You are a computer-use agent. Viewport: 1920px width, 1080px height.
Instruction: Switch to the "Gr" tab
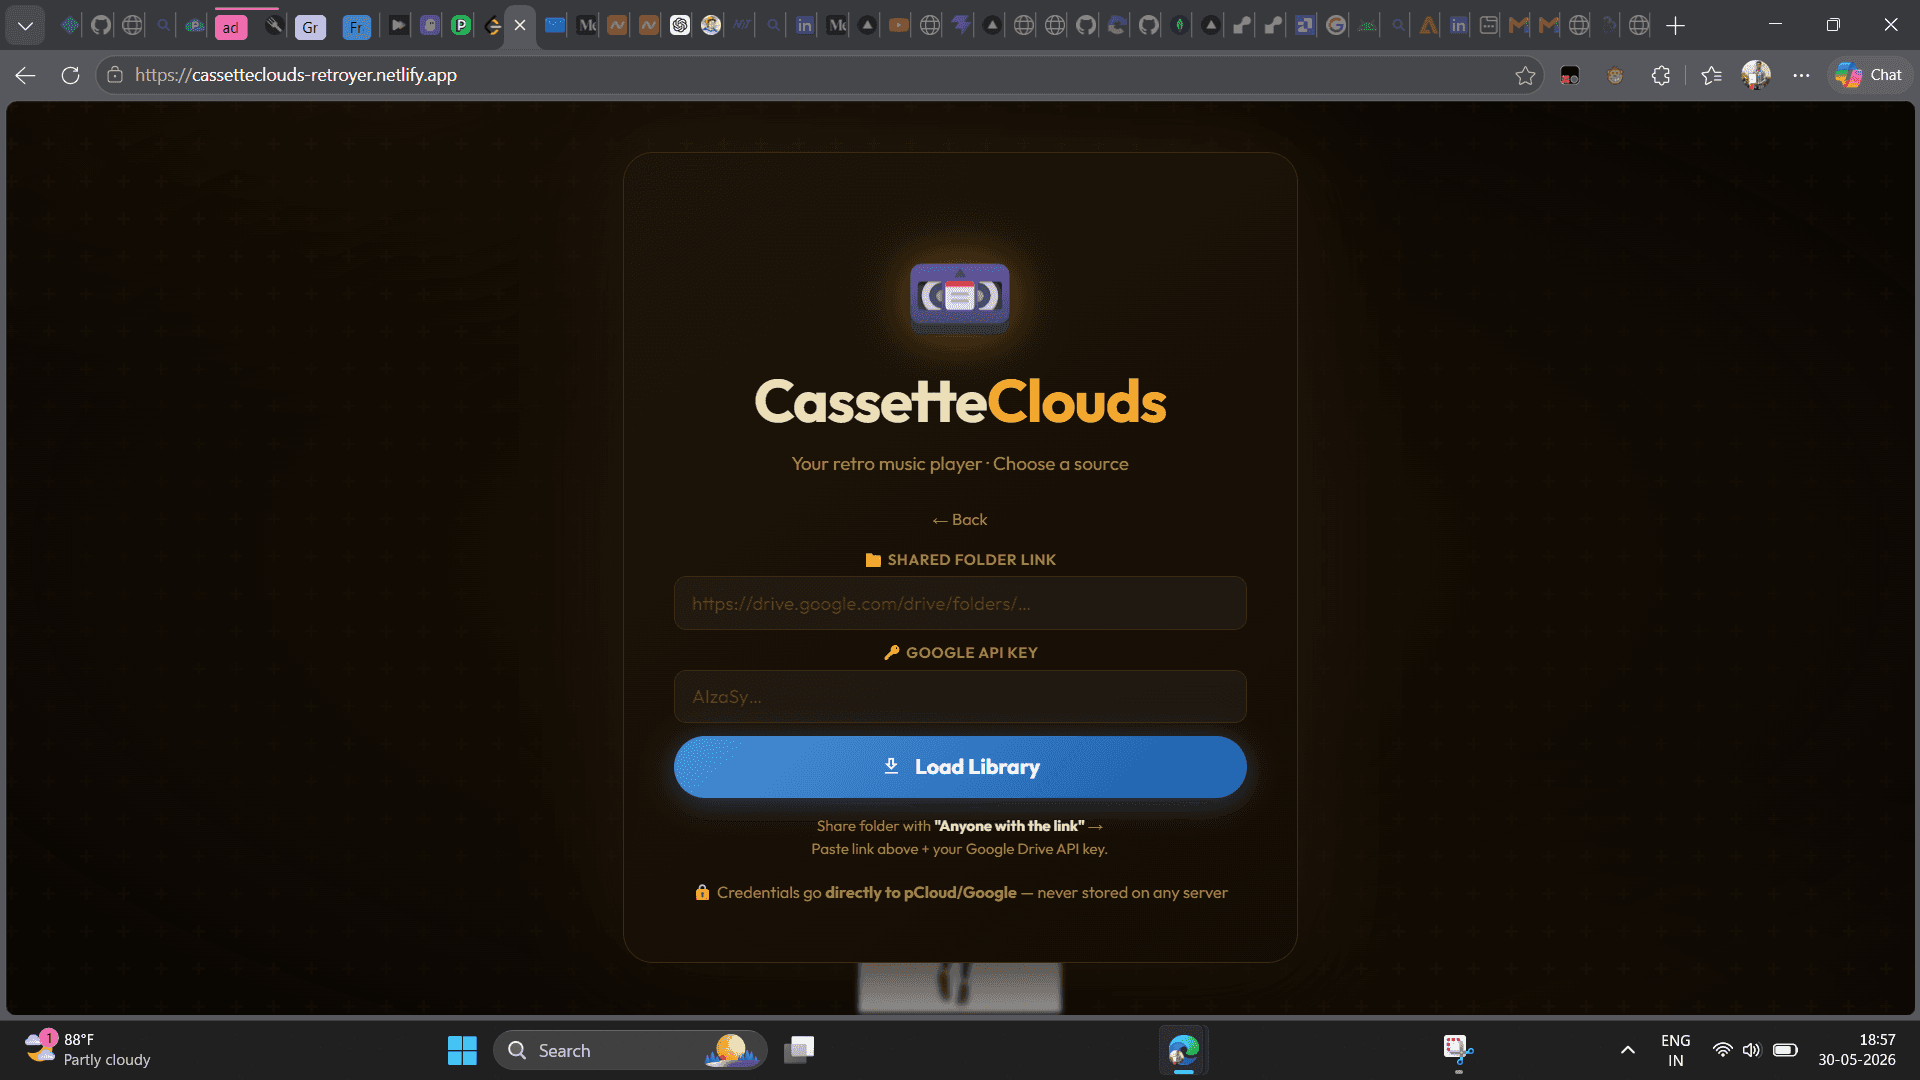(x=310, y=27)
